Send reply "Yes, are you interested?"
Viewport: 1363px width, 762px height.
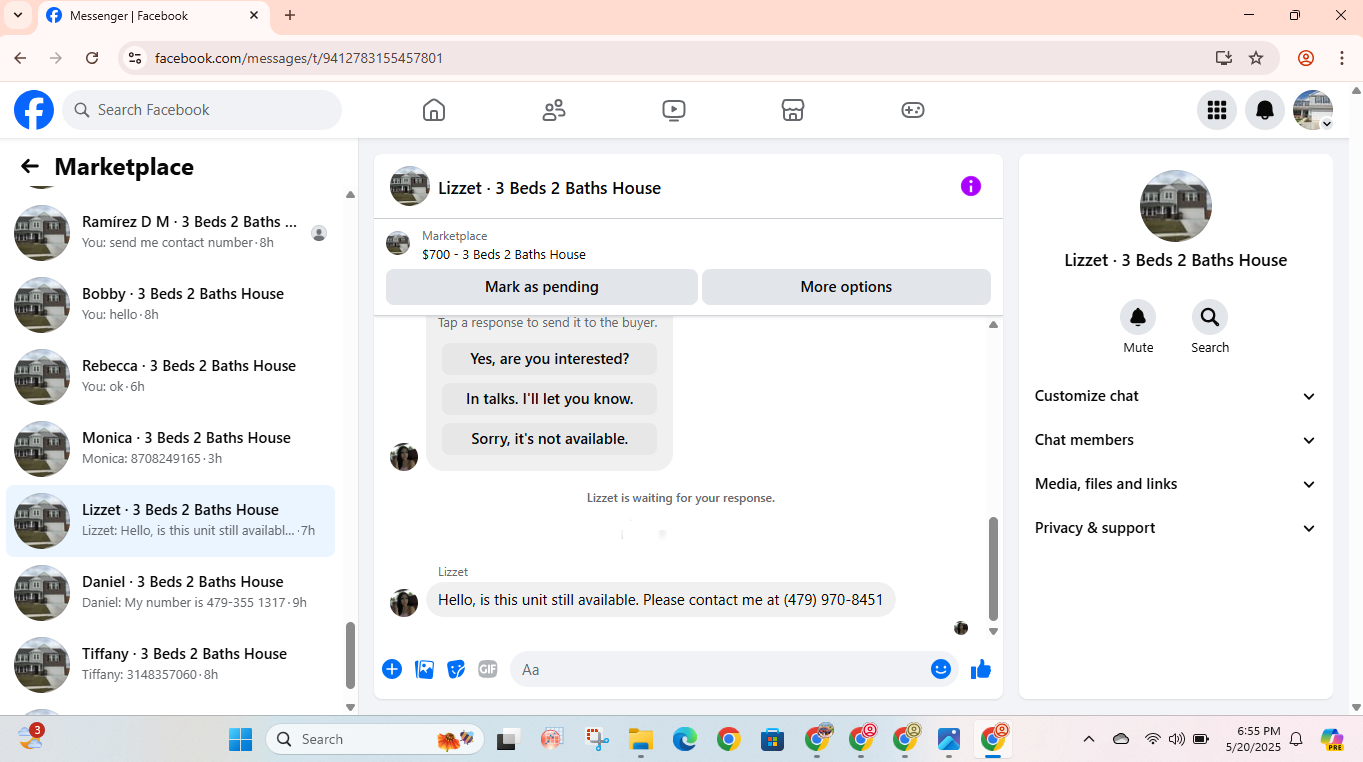click(x=549, y=359)
